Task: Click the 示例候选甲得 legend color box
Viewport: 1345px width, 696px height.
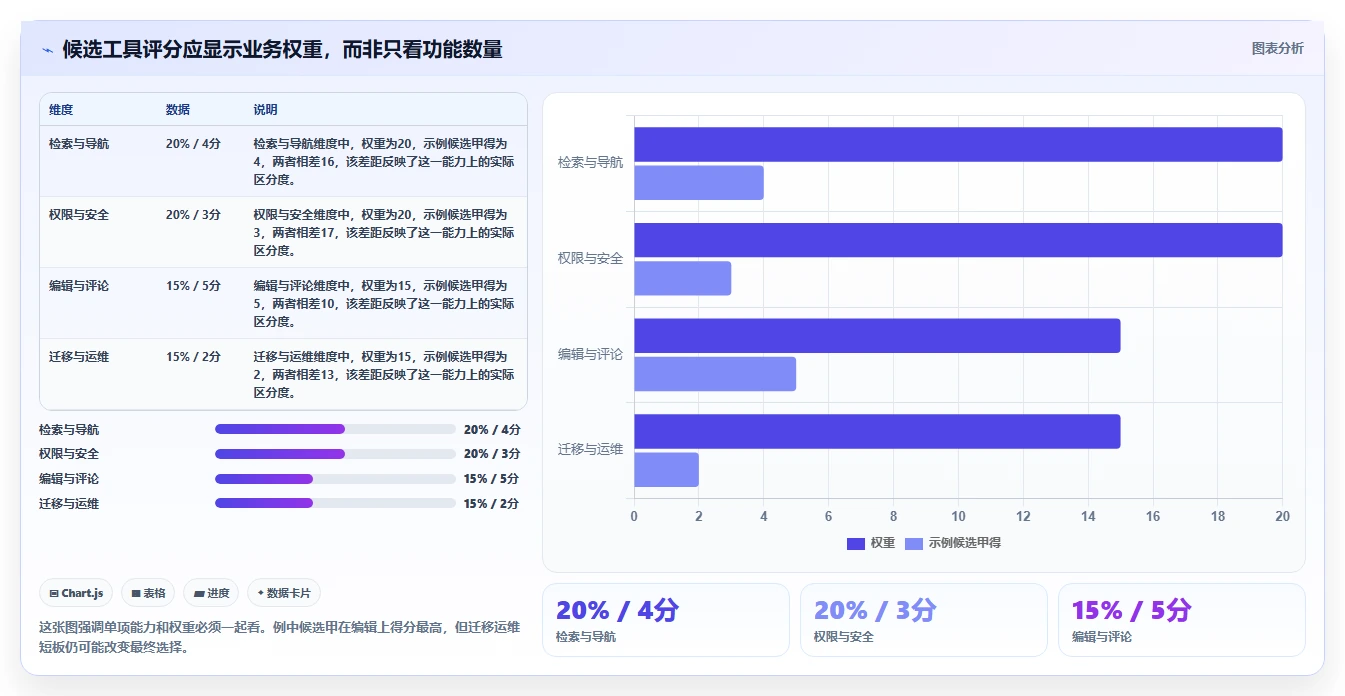Action: [914, 544]
